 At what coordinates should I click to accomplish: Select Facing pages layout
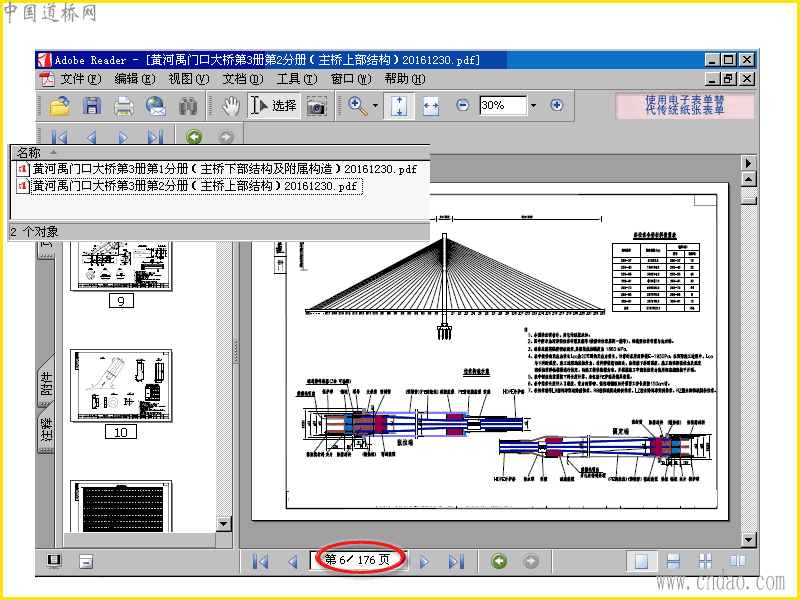[738, 561]
